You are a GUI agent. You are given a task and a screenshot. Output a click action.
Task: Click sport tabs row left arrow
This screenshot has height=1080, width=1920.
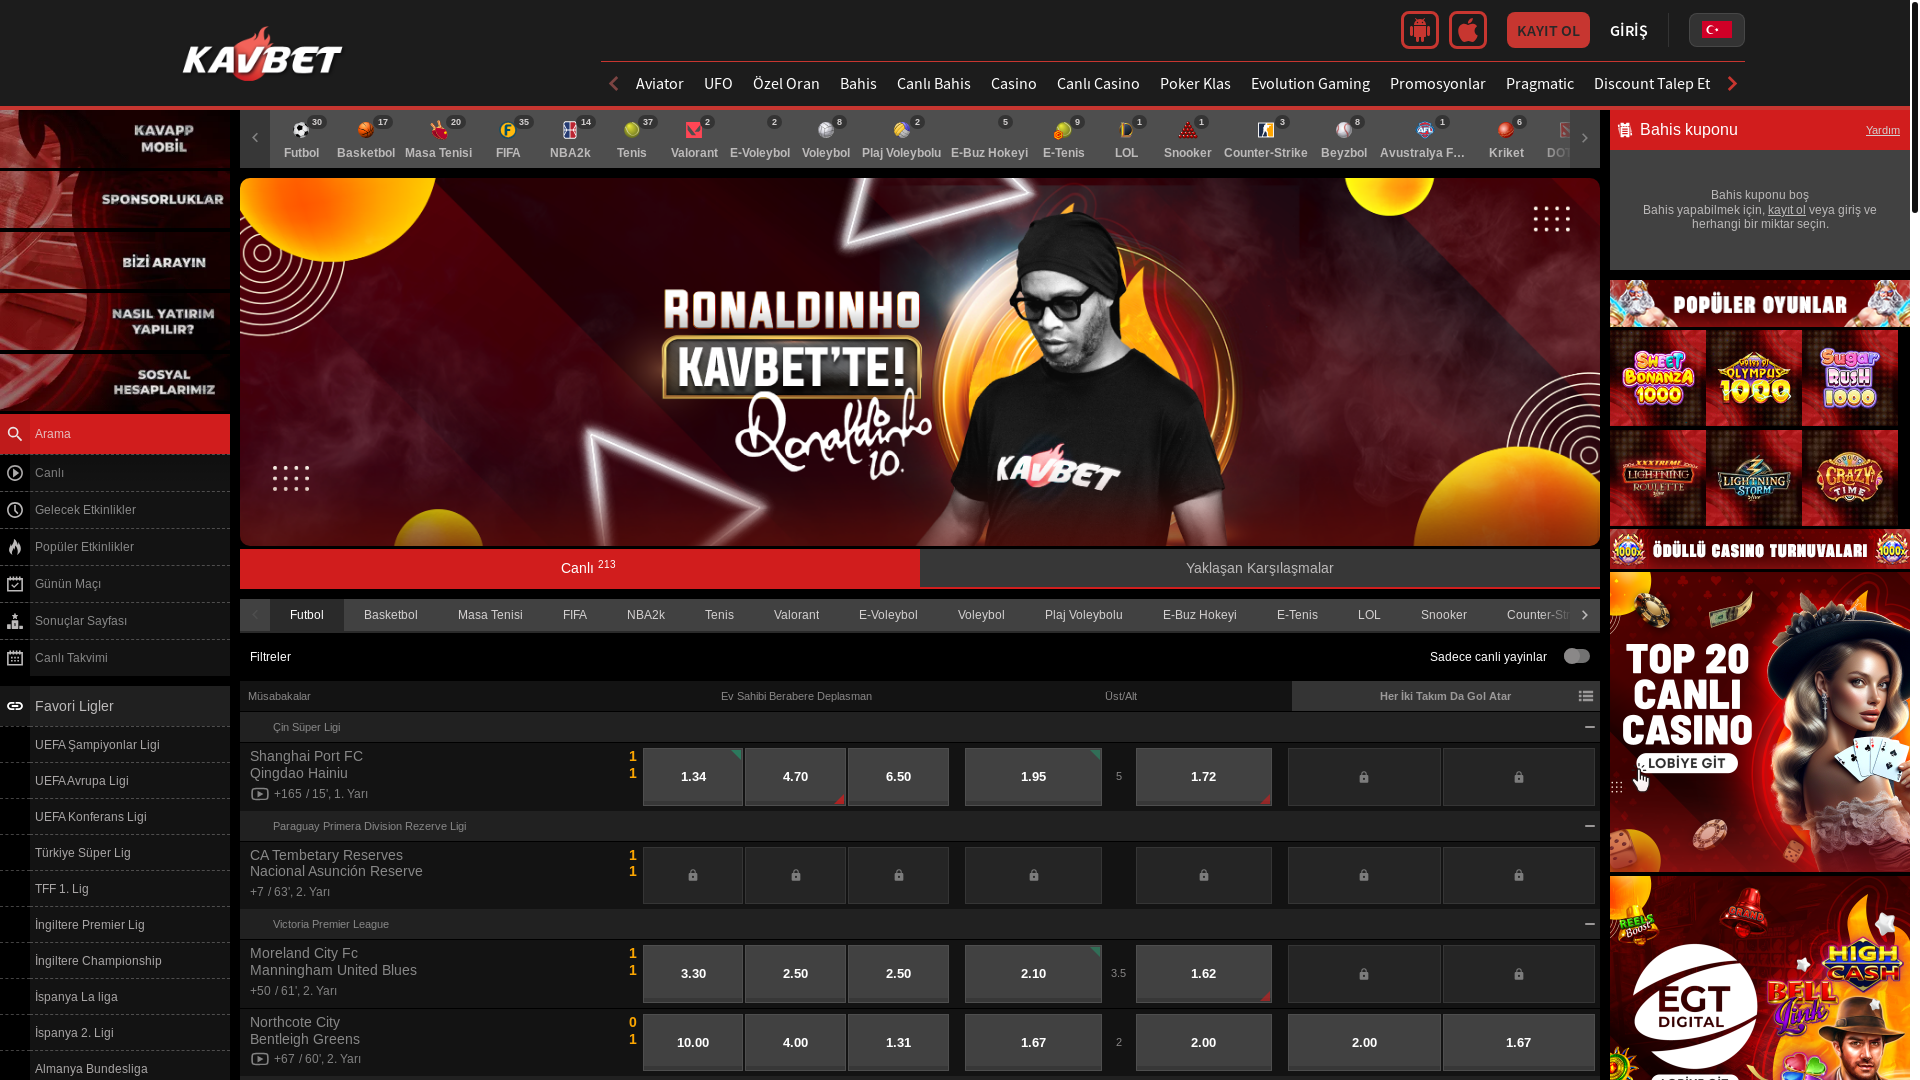(x=255, y=615)
